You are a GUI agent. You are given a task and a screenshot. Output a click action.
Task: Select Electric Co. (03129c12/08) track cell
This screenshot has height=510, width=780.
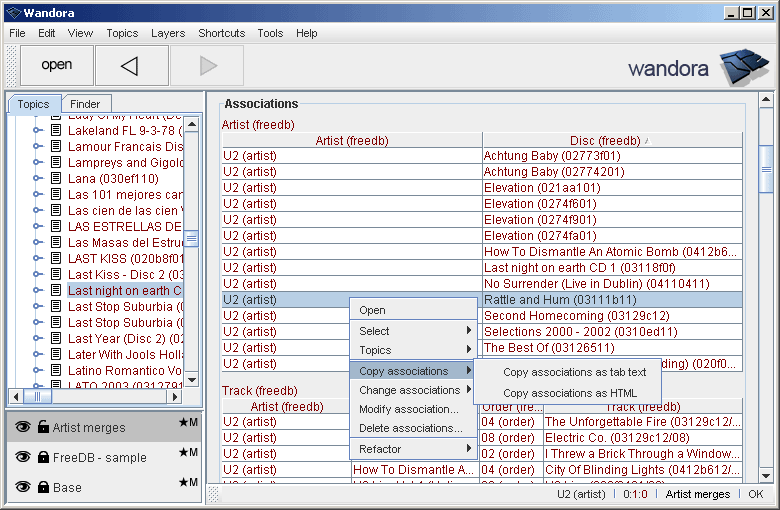coord(643,438)
